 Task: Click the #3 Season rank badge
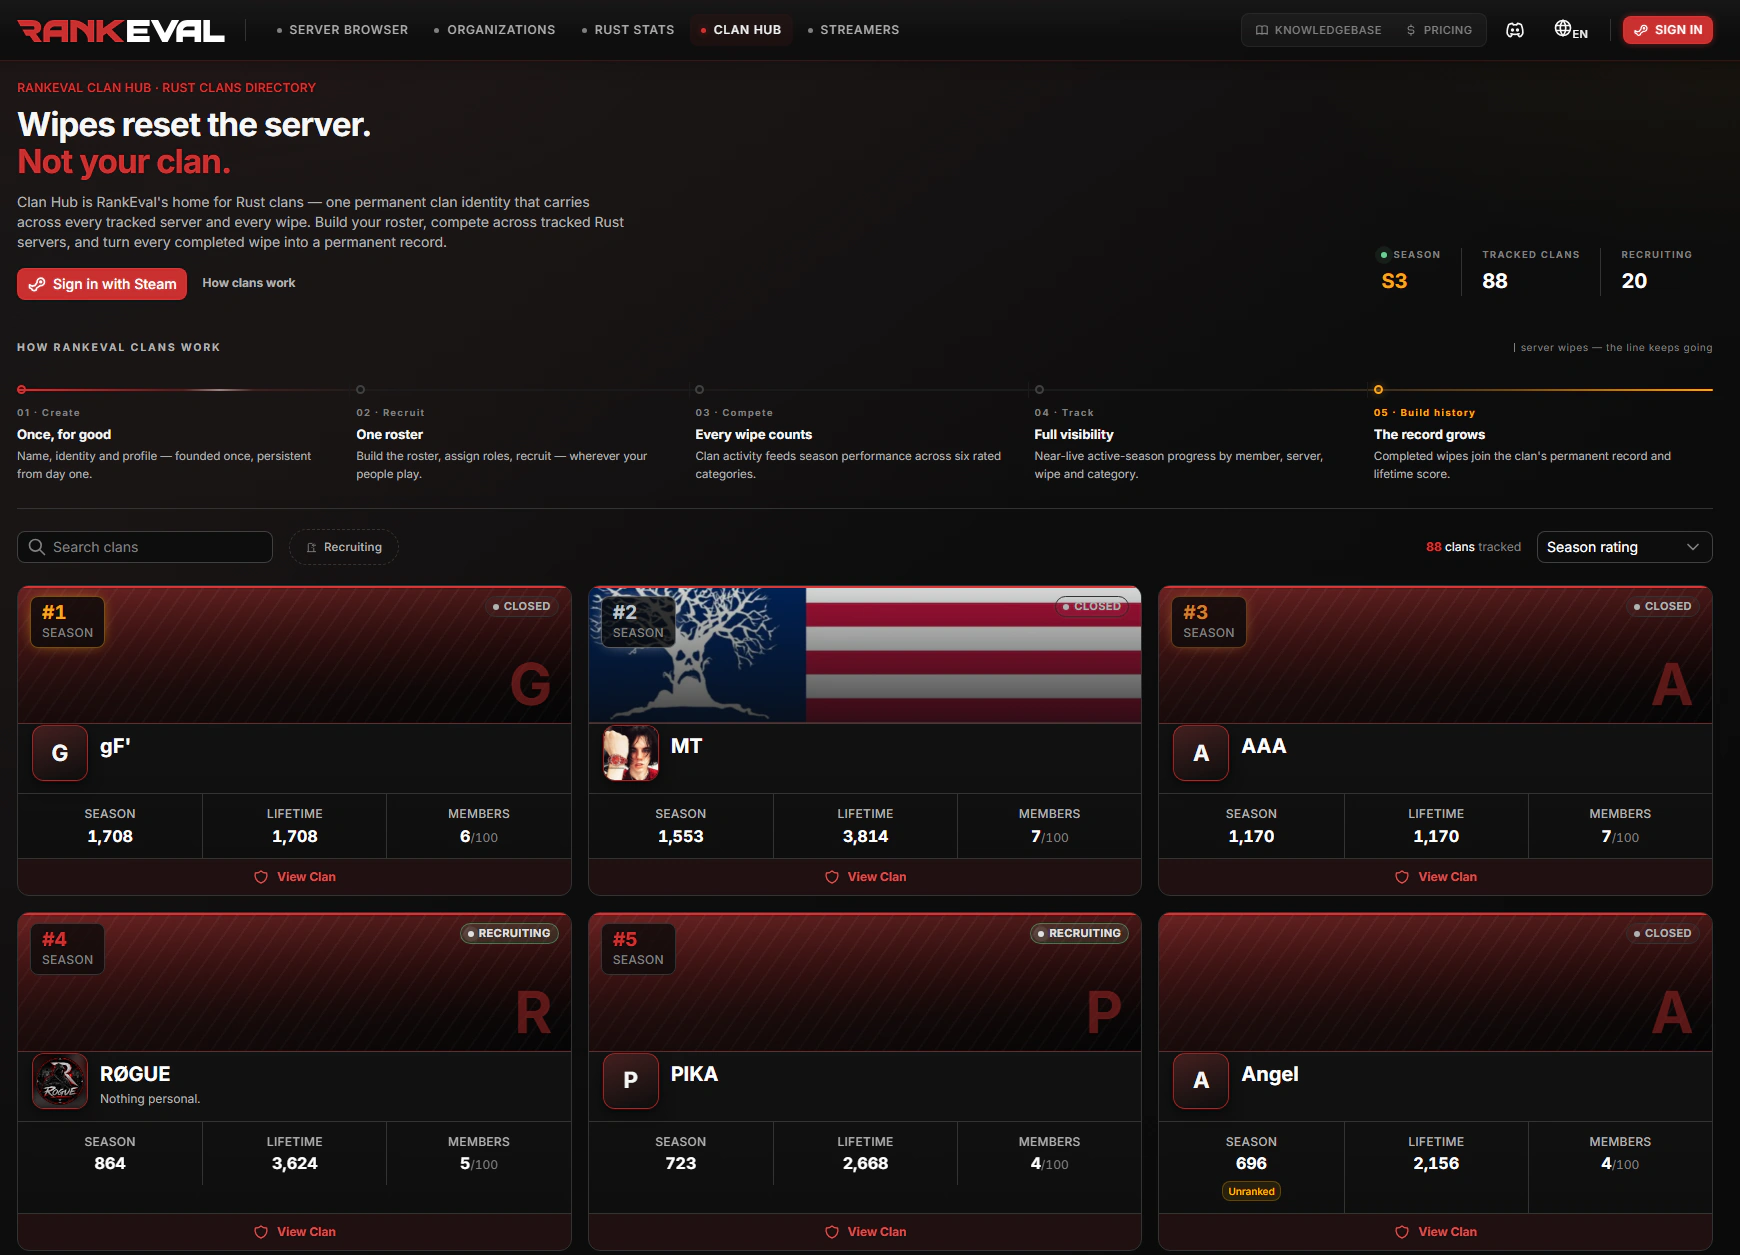coord(1209,622)
